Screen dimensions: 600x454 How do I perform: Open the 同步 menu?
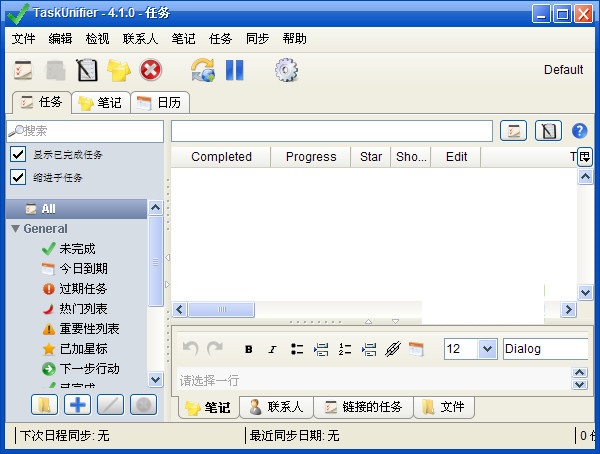pyautogui.click(x=257, y=39)
